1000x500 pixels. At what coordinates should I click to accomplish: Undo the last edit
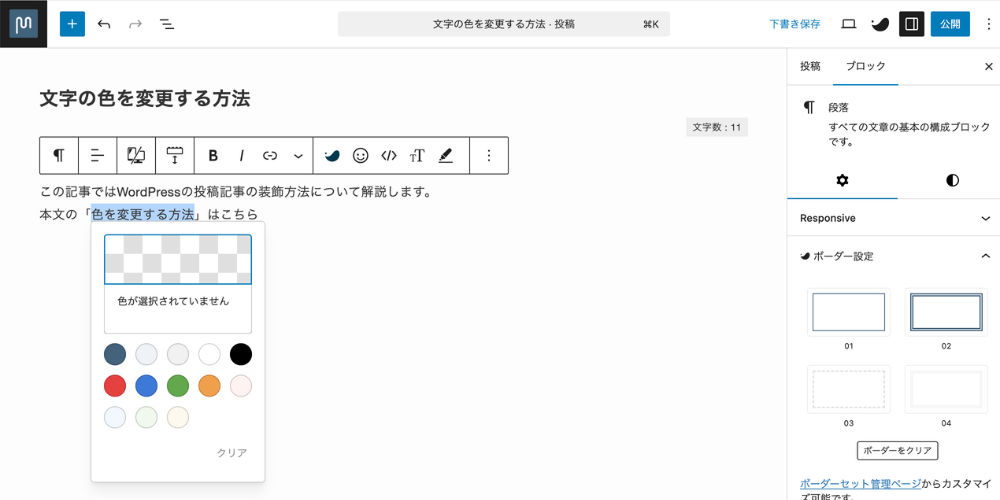tap(104, 24)
